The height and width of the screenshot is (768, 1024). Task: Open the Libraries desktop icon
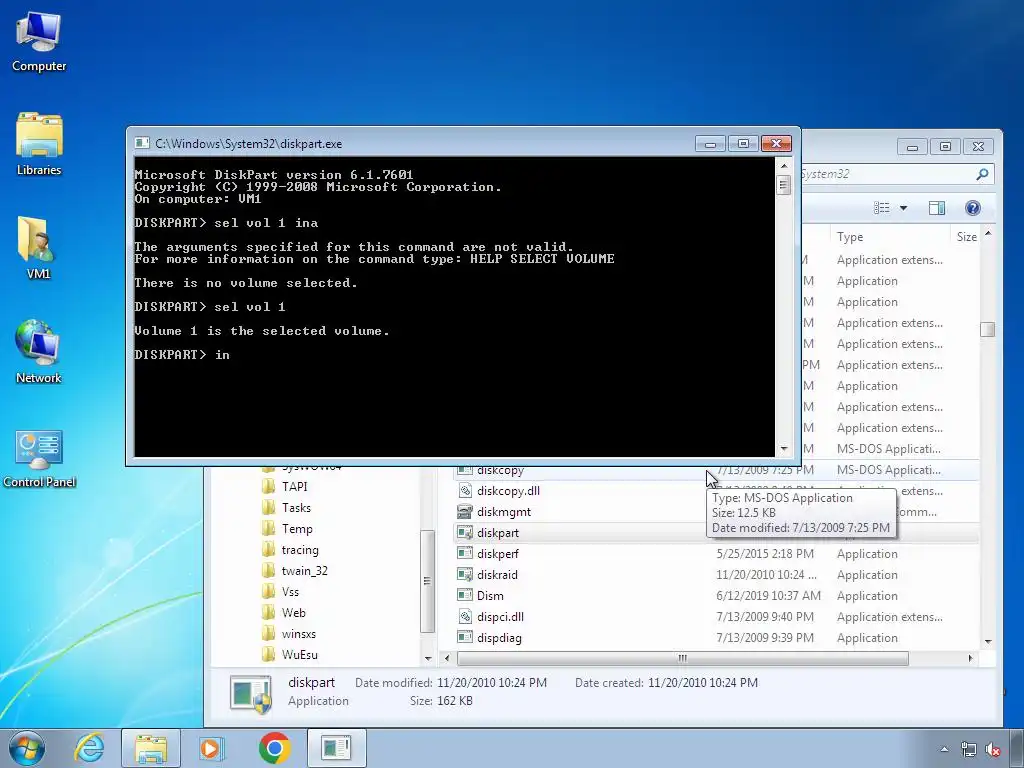click(x=39, y=144)
